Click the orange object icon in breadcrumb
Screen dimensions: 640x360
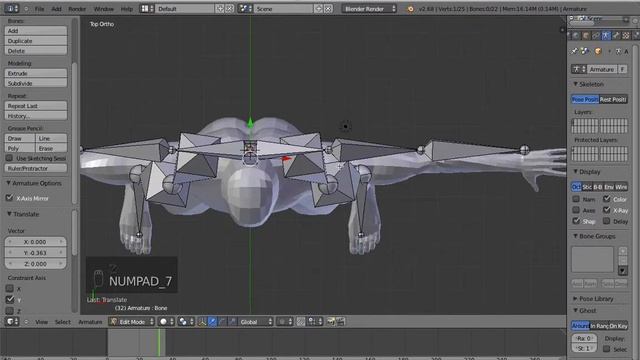coord(598,51)
